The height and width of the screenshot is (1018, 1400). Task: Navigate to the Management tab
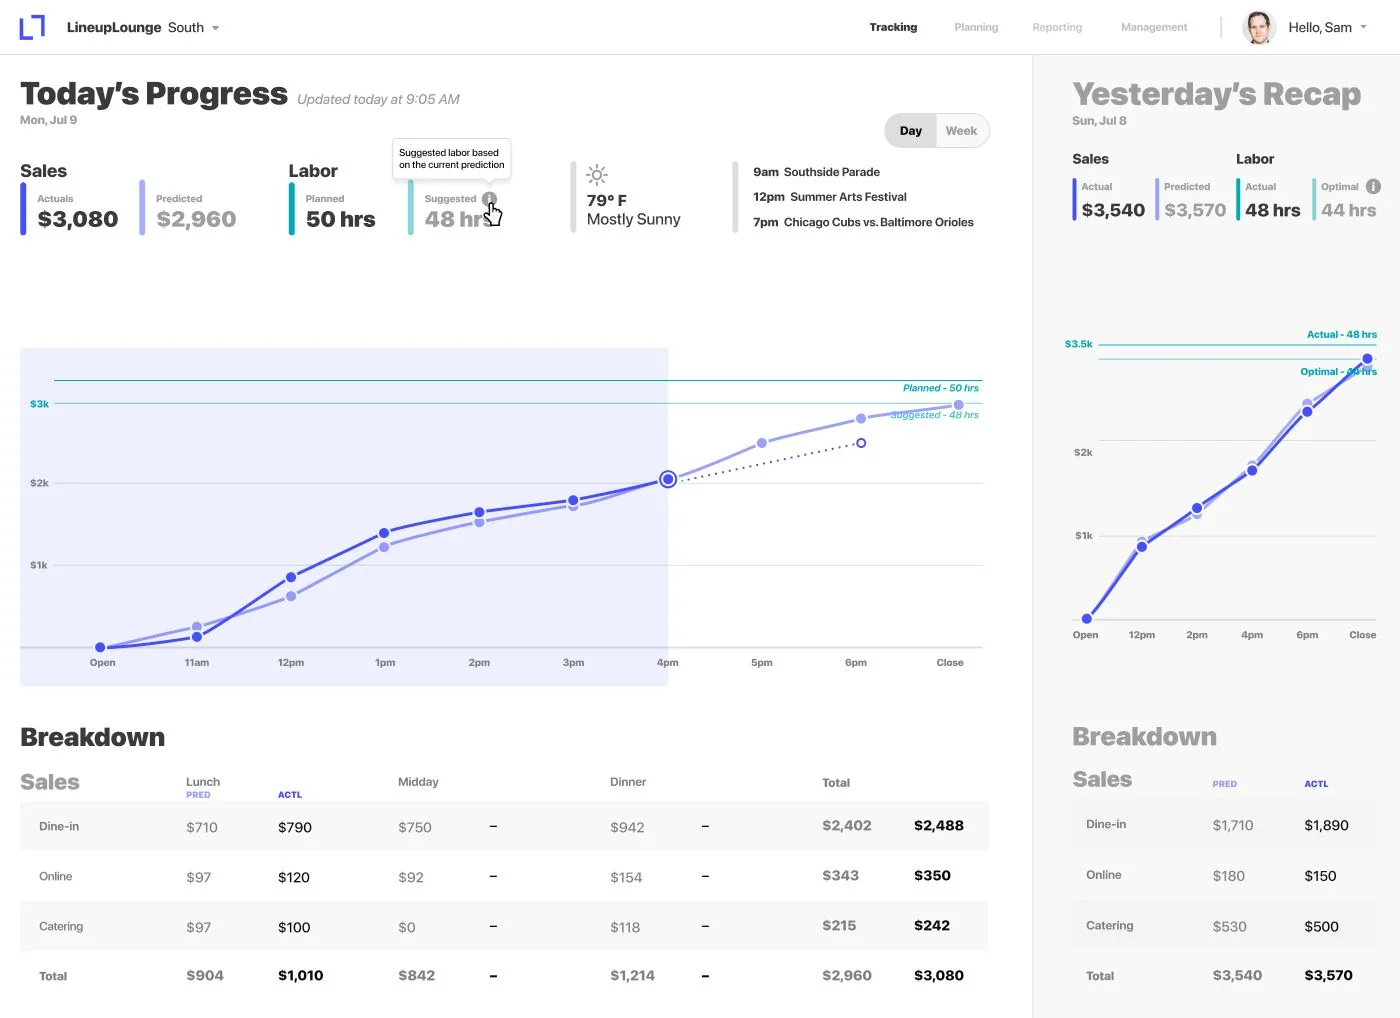[x=1154, y=27]
